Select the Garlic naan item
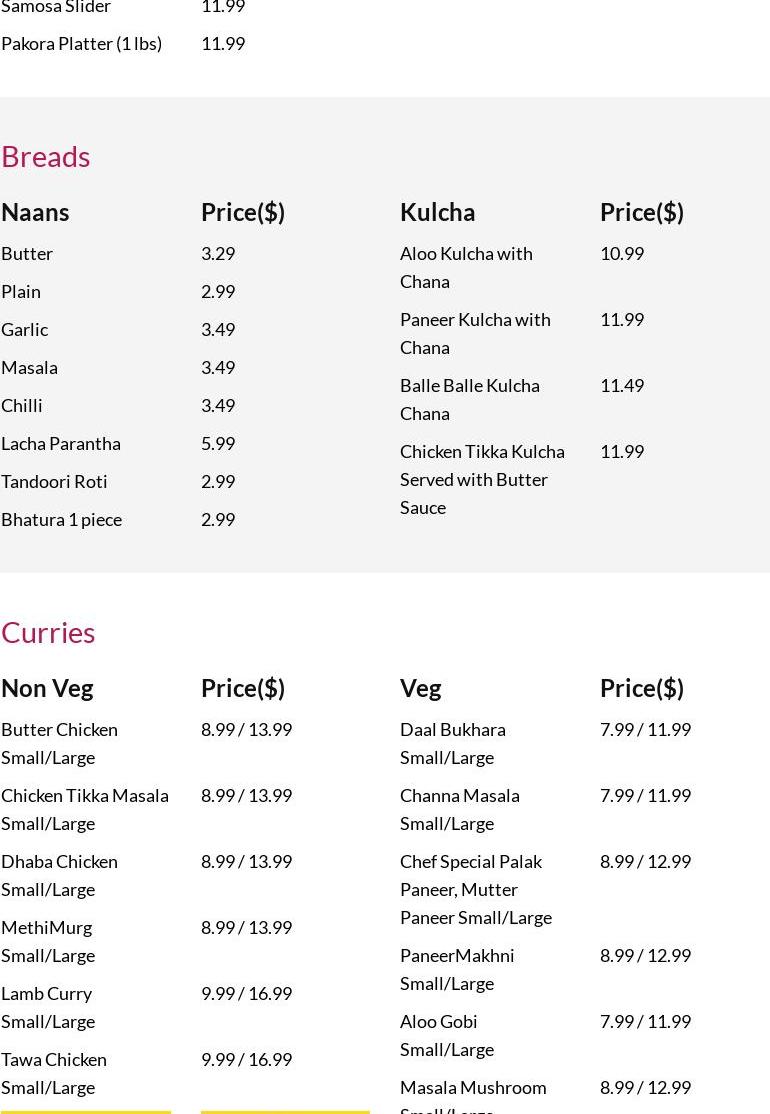This screenshot has width=770, height=1114. pyautogui.click(x=25, y=329)
